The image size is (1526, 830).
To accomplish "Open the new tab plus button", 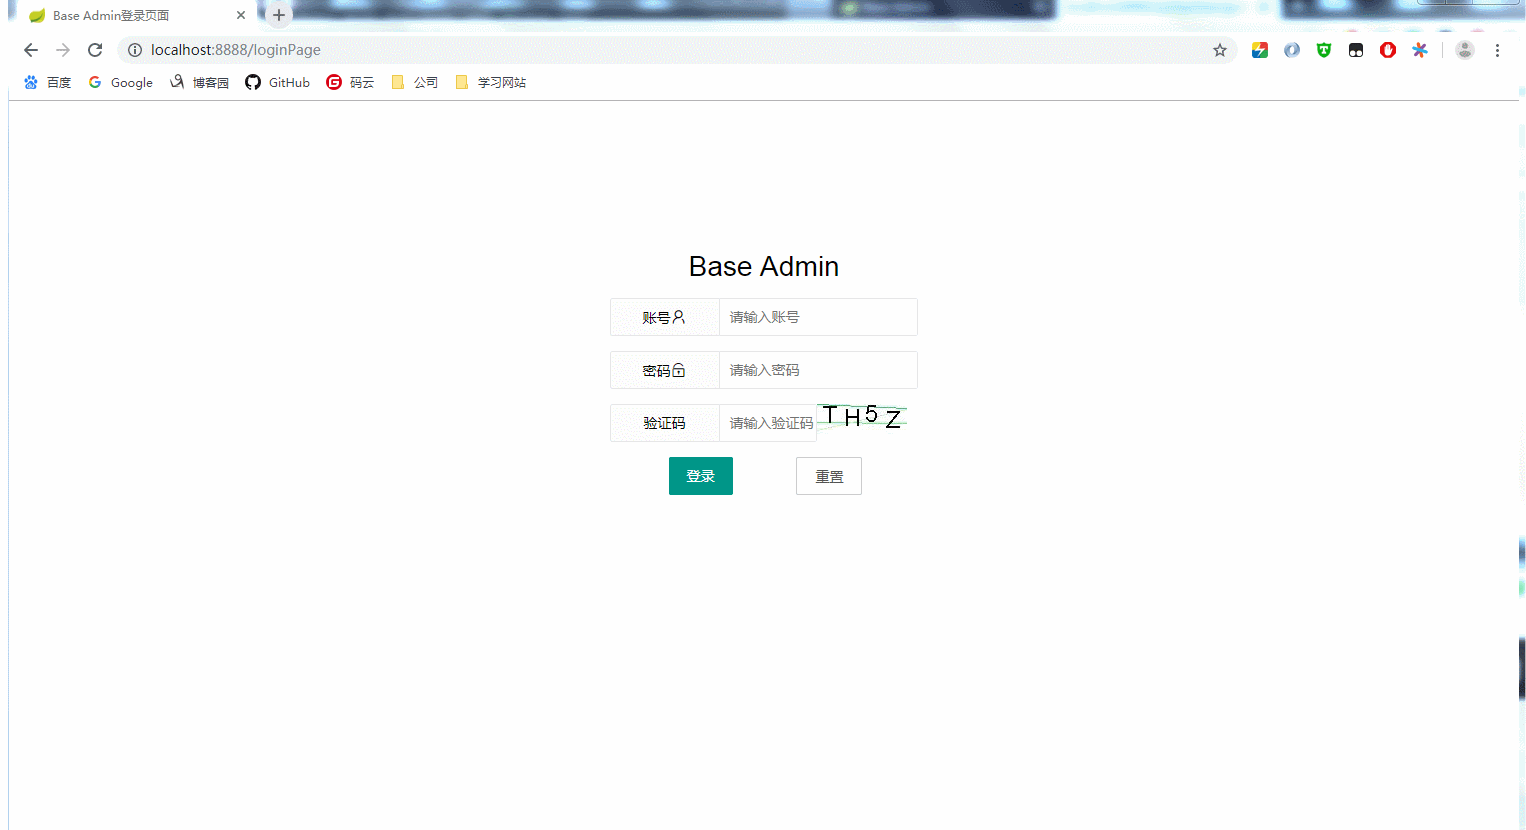I will click(279, 15).
